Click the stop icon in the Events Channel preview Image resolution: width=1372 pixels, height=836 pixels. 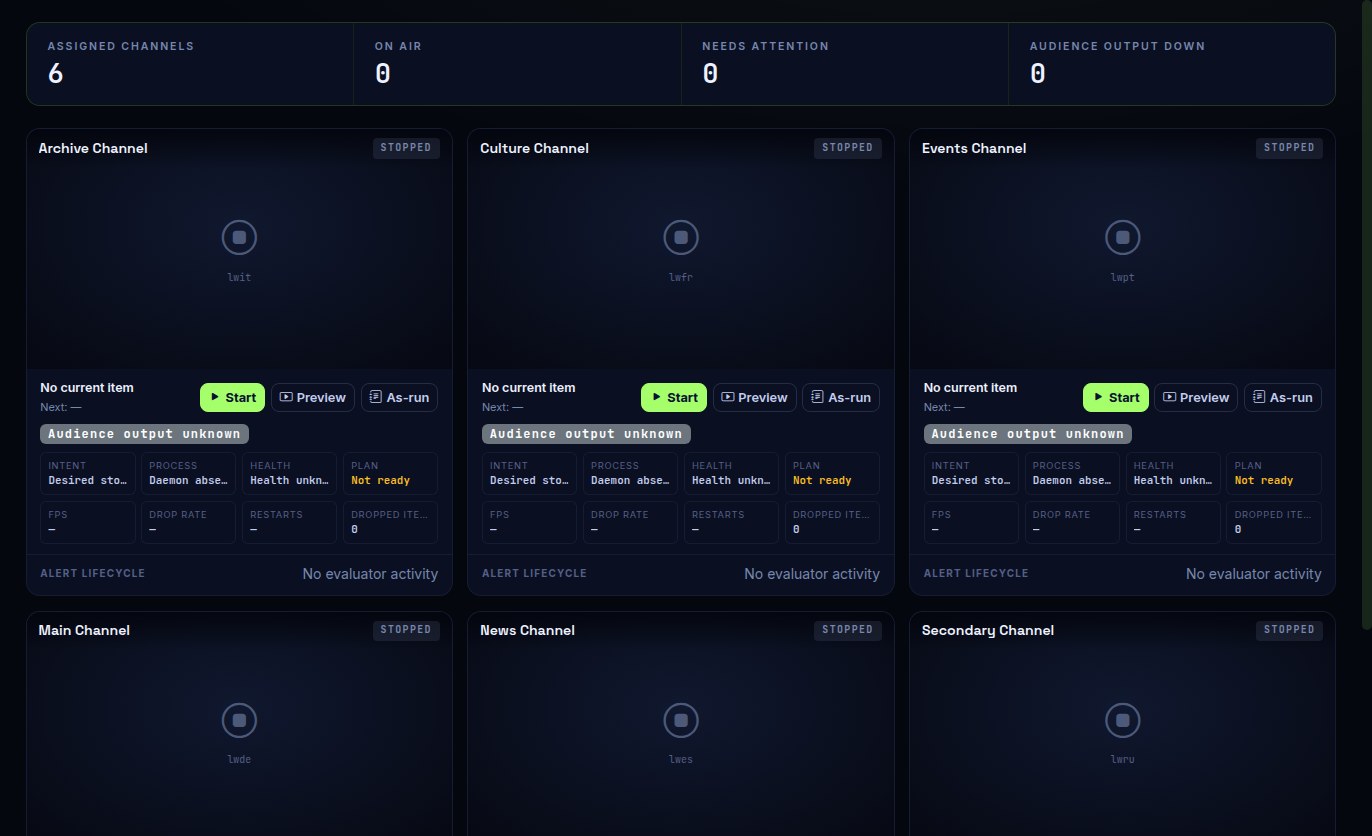click(x=1123, y=238)
